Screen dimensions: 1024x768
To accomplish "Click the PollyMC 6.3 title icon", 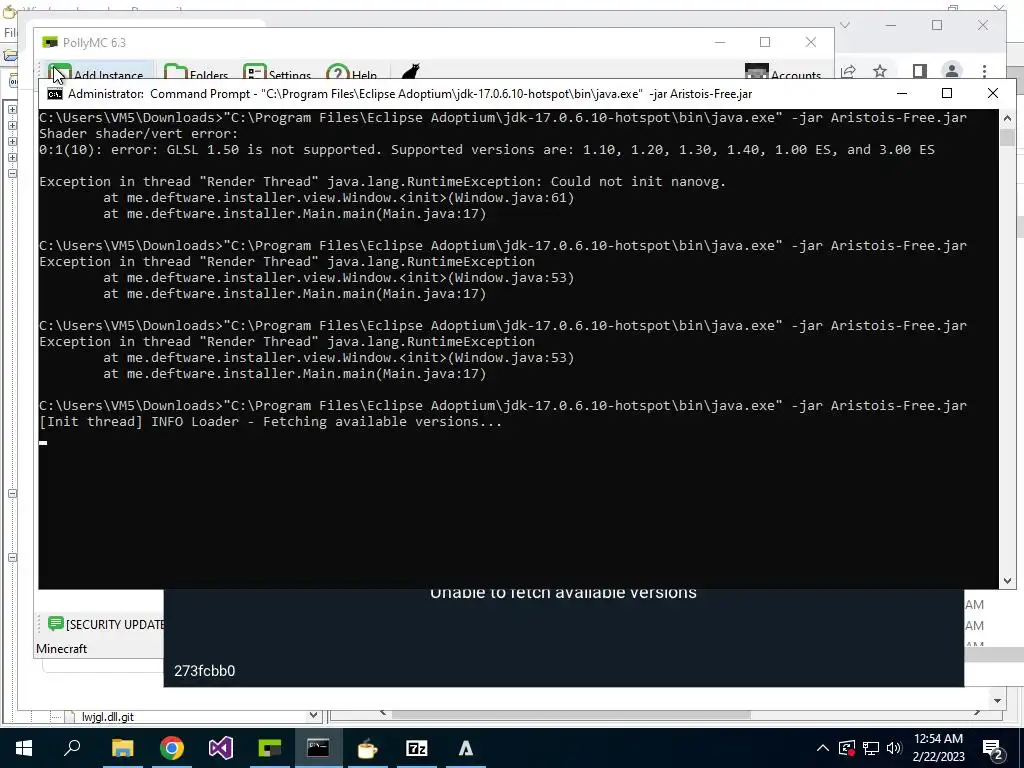I will [x=50, y=42].
